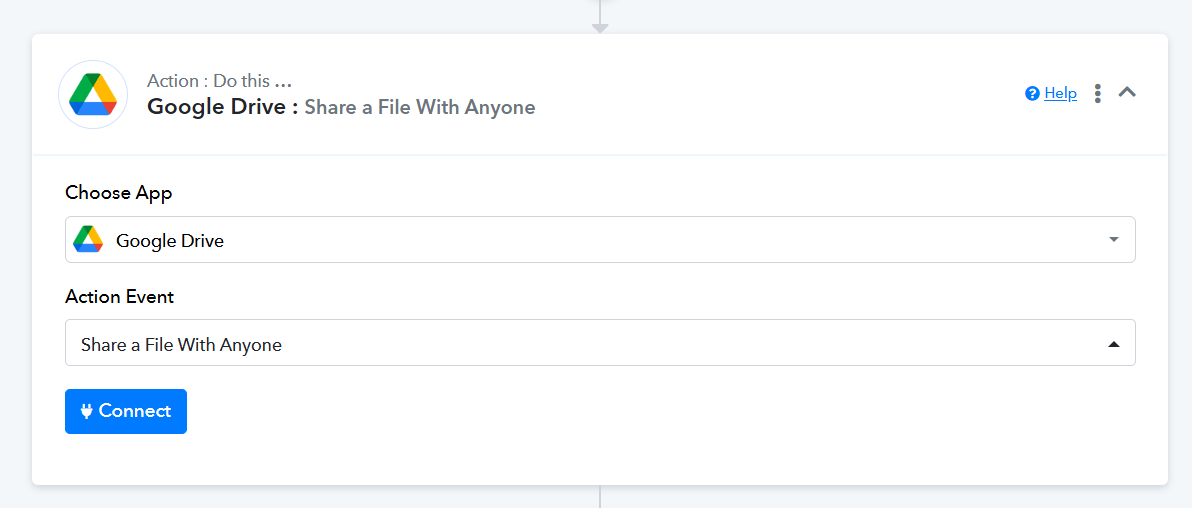The width and height of the screenshot is (1192, 508).
Task: Click the connector line below the action card
Action: pos(600,497)
